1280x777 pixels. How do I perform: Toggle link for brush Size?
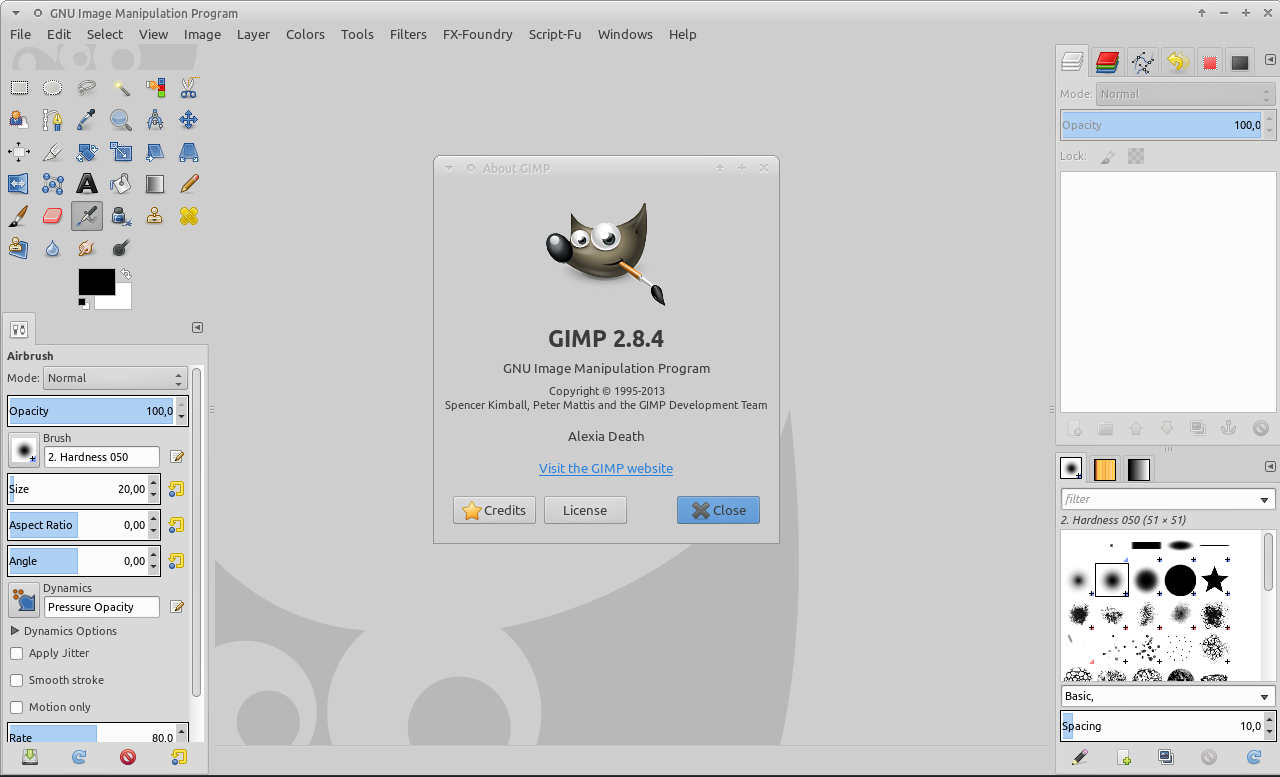[176, 489]
